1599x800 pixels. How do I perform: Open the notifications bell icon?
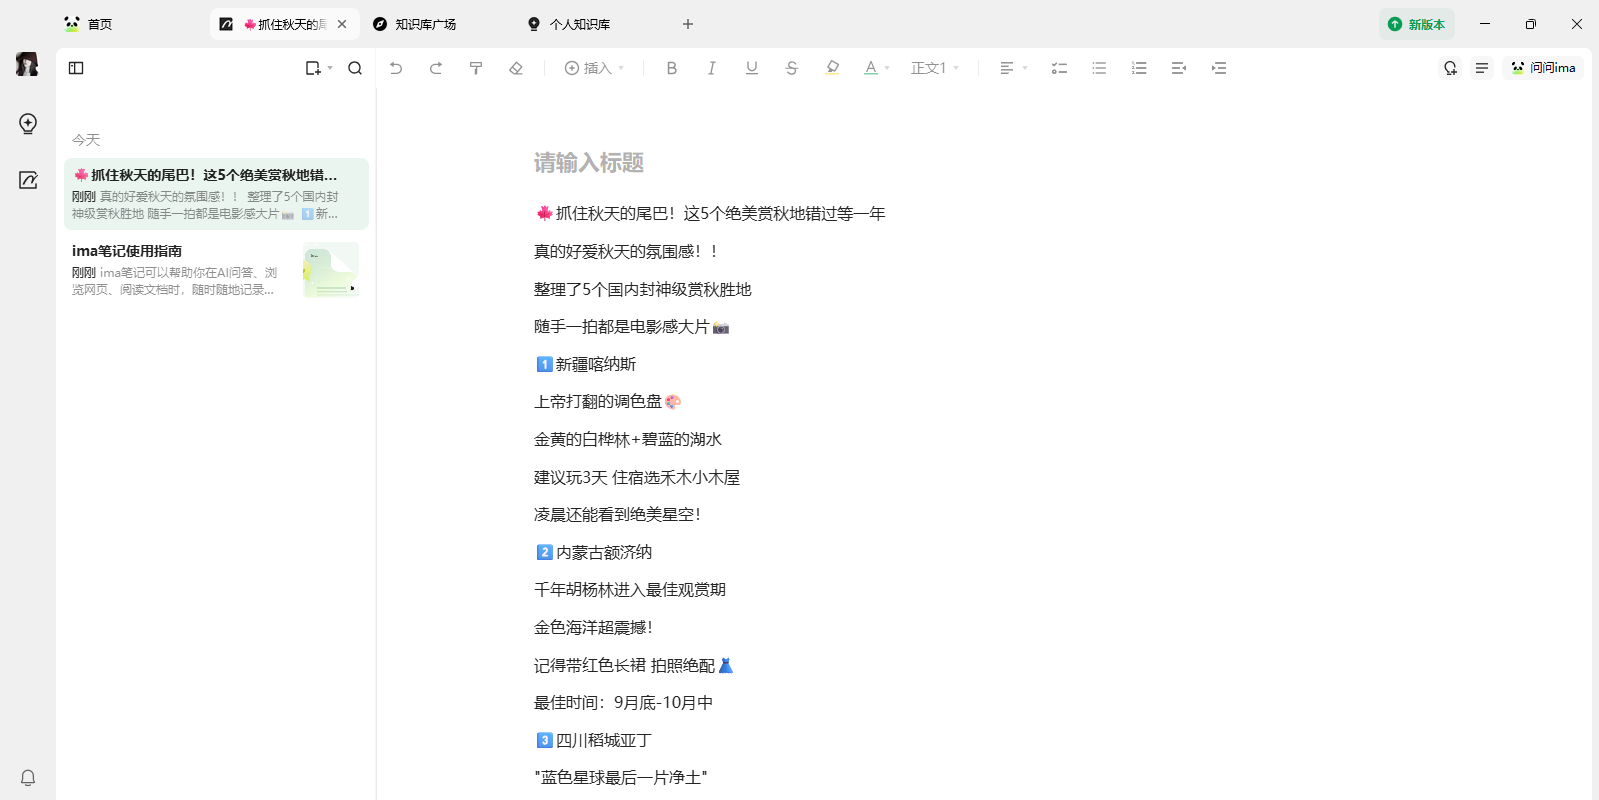tap(28, 778)
